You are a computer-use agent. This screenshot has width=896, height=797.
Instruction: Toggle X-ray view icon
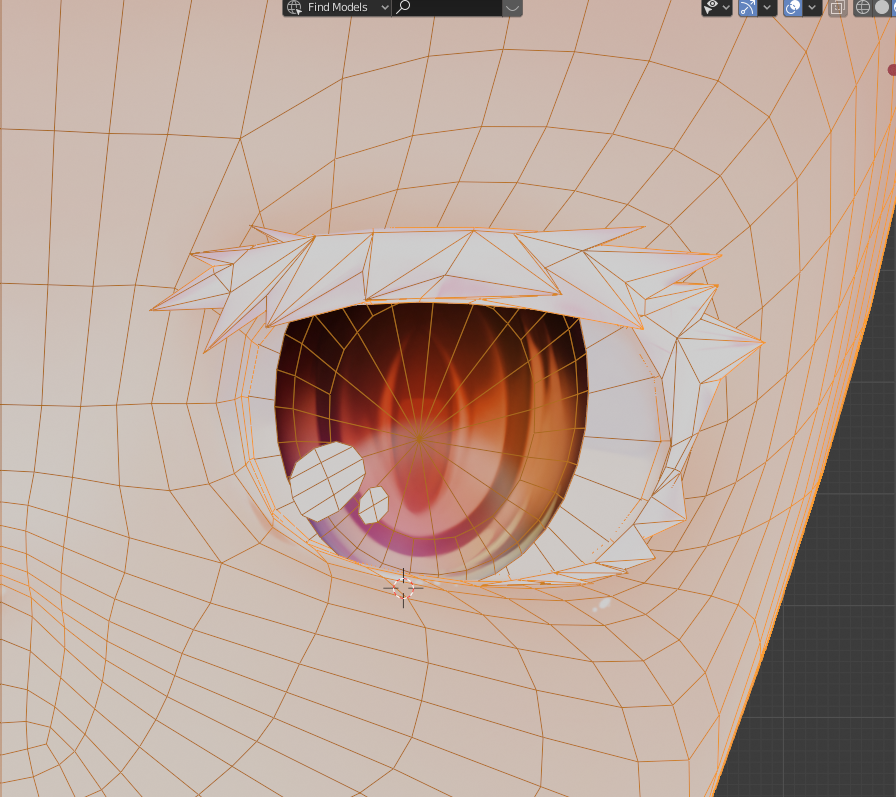[838, 7]
